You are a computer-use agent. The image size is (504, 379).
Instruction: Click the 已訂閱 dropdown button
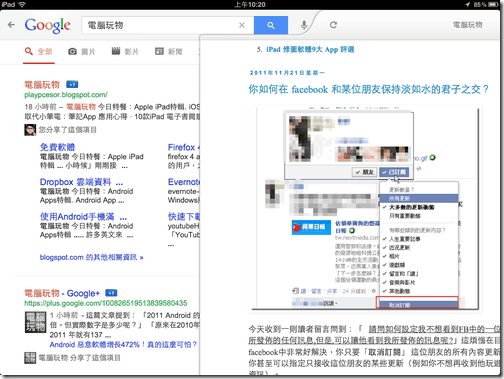394,172
